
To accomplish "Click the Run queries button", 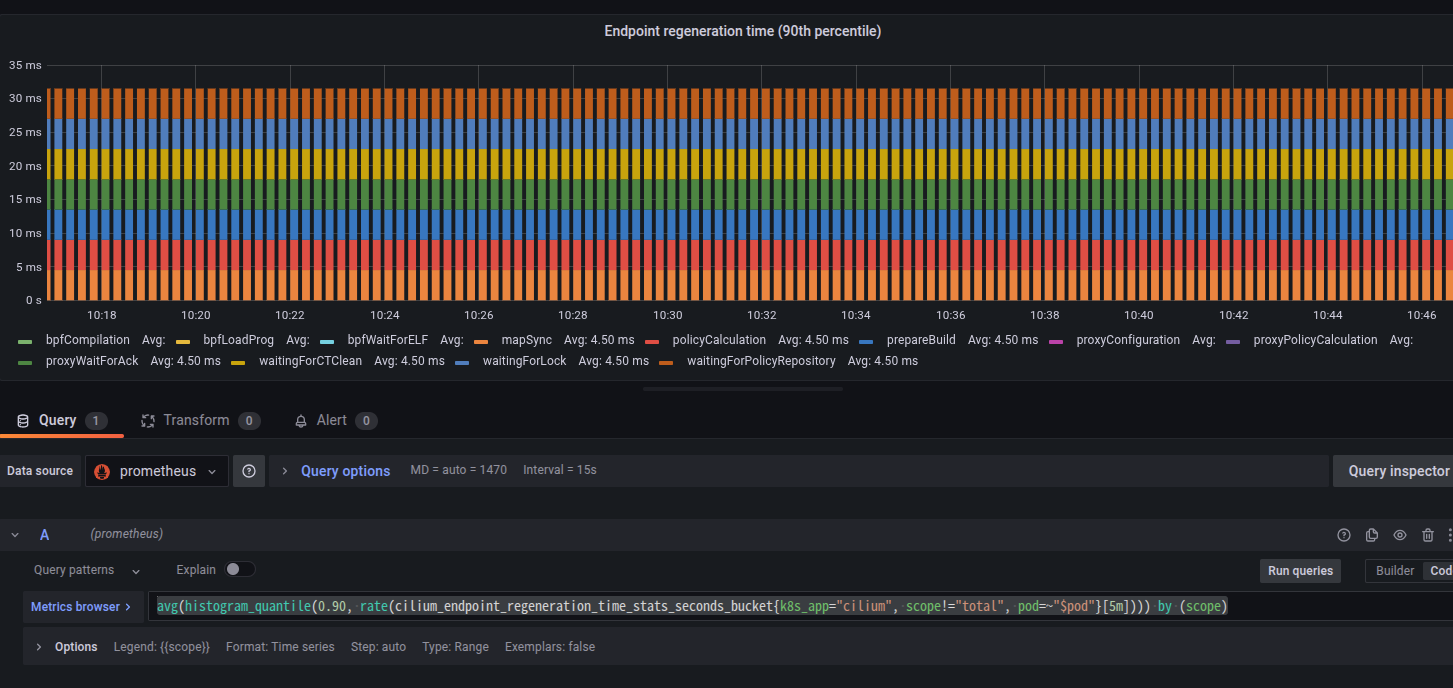I will 1301,571.
